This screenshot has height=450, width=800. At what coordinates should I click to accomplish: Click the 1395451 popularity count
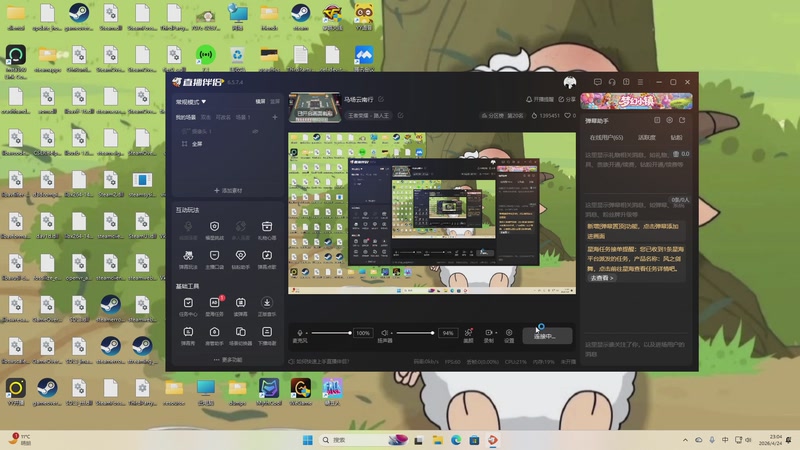pos(546,115)
